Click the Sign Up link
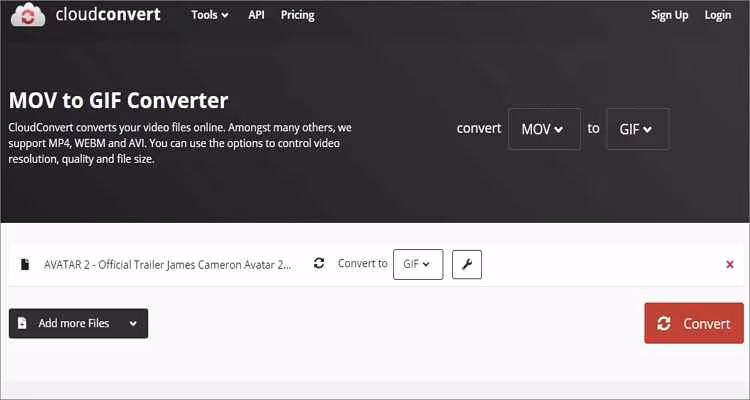This screenshot has height=400, width=750. 670,15
